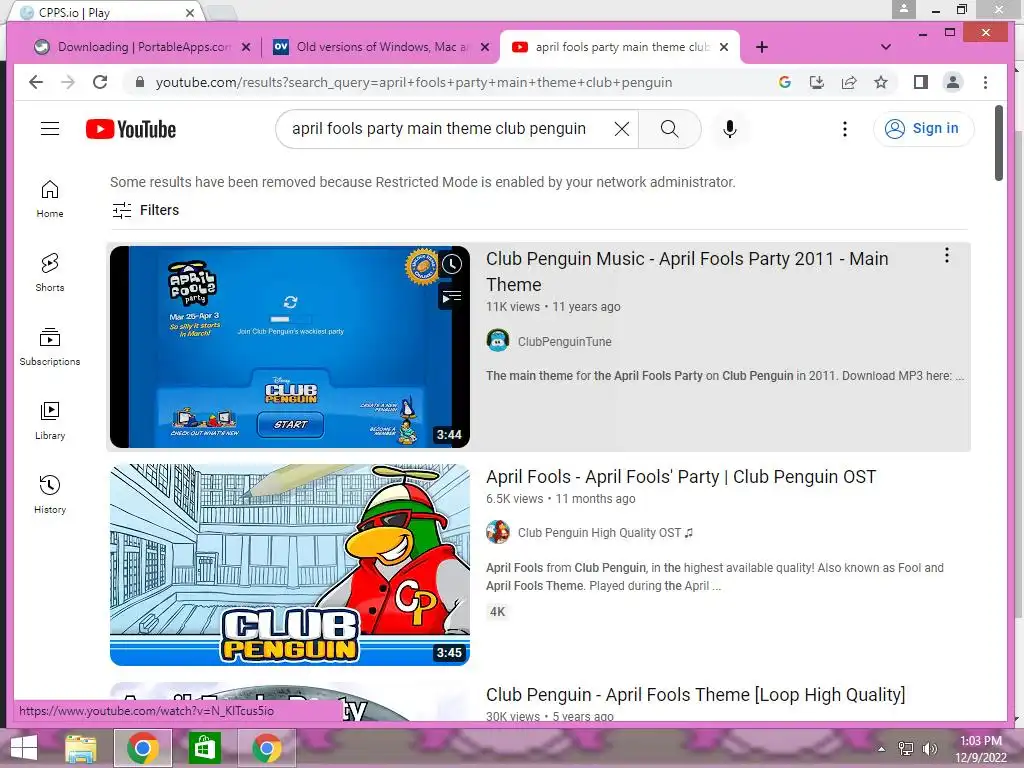Open Club Penguin High Quality OST avatar
The image size is (1024, 768).
click(x=498, y=532)
